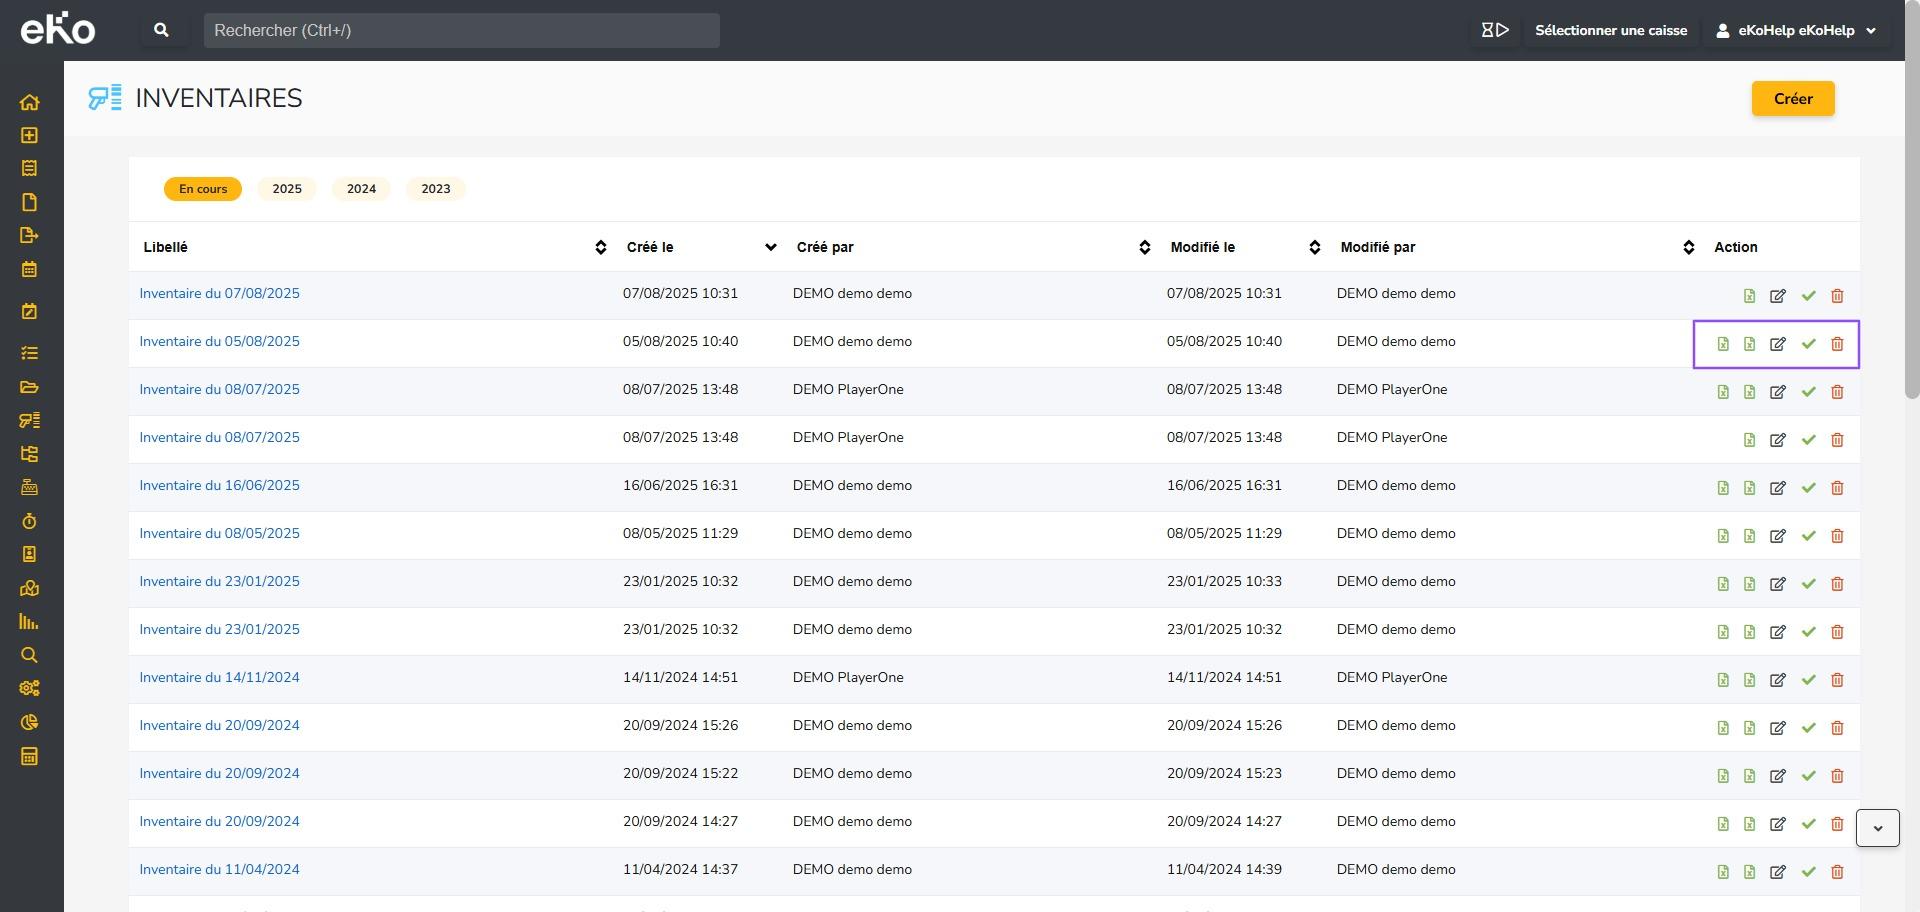Click the stopwatch icon in the sidebar
The image size is (1920, 912).
[x=29, y=521]
